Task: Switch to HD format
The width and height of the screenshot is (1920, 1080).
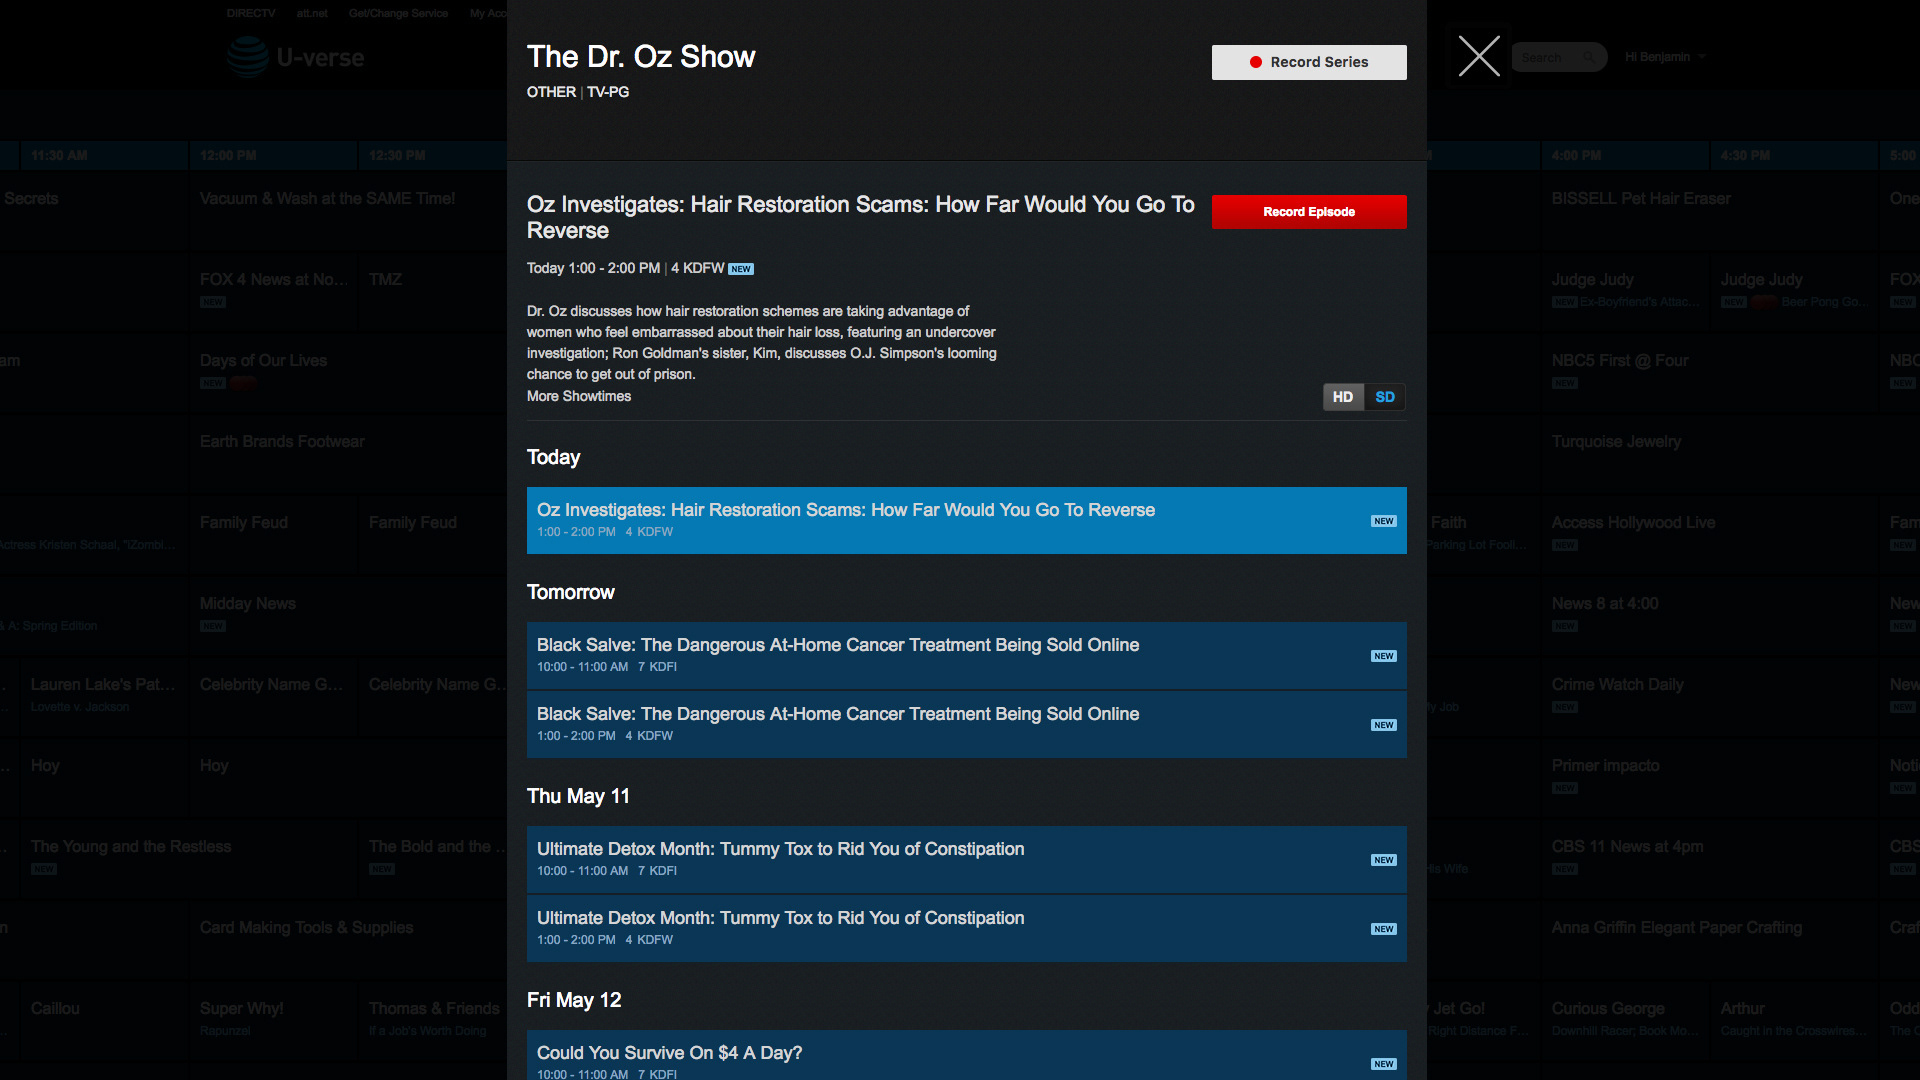Action: coord(1342,397)
